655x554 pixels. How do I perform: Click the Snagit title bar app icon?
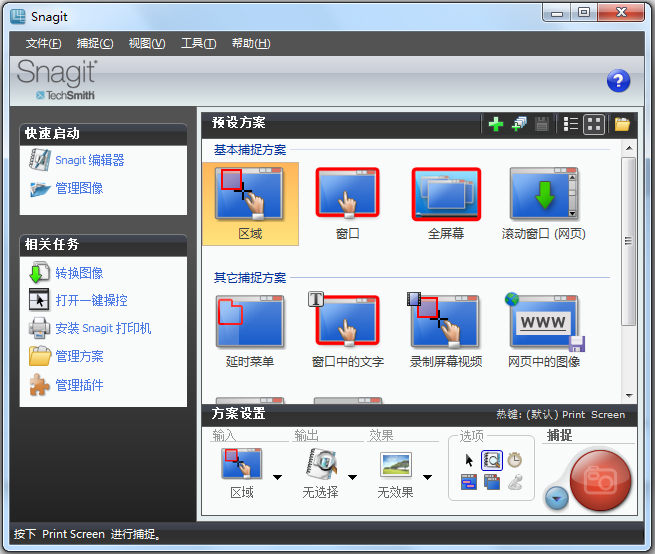[18, 17]
